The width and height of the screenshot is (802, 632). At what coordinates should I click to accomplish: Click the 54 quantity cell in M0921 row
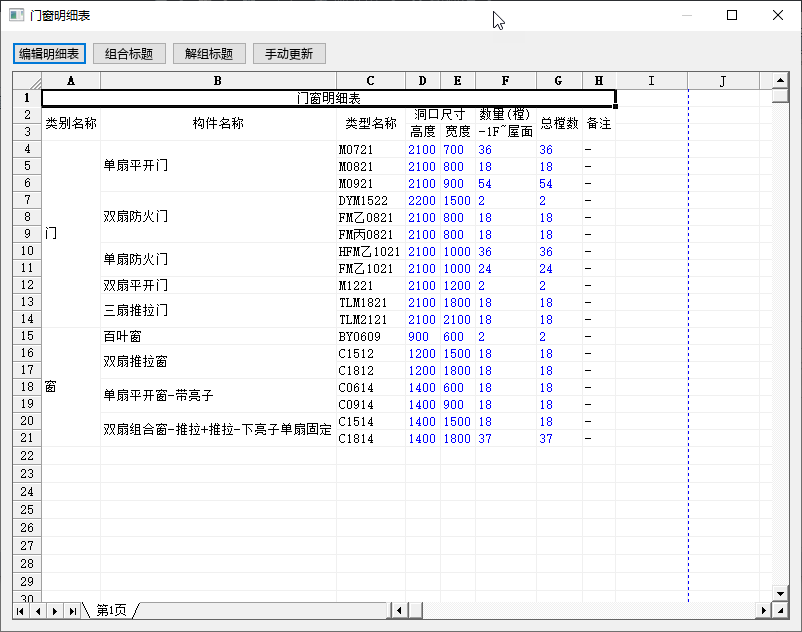(506, 184)
